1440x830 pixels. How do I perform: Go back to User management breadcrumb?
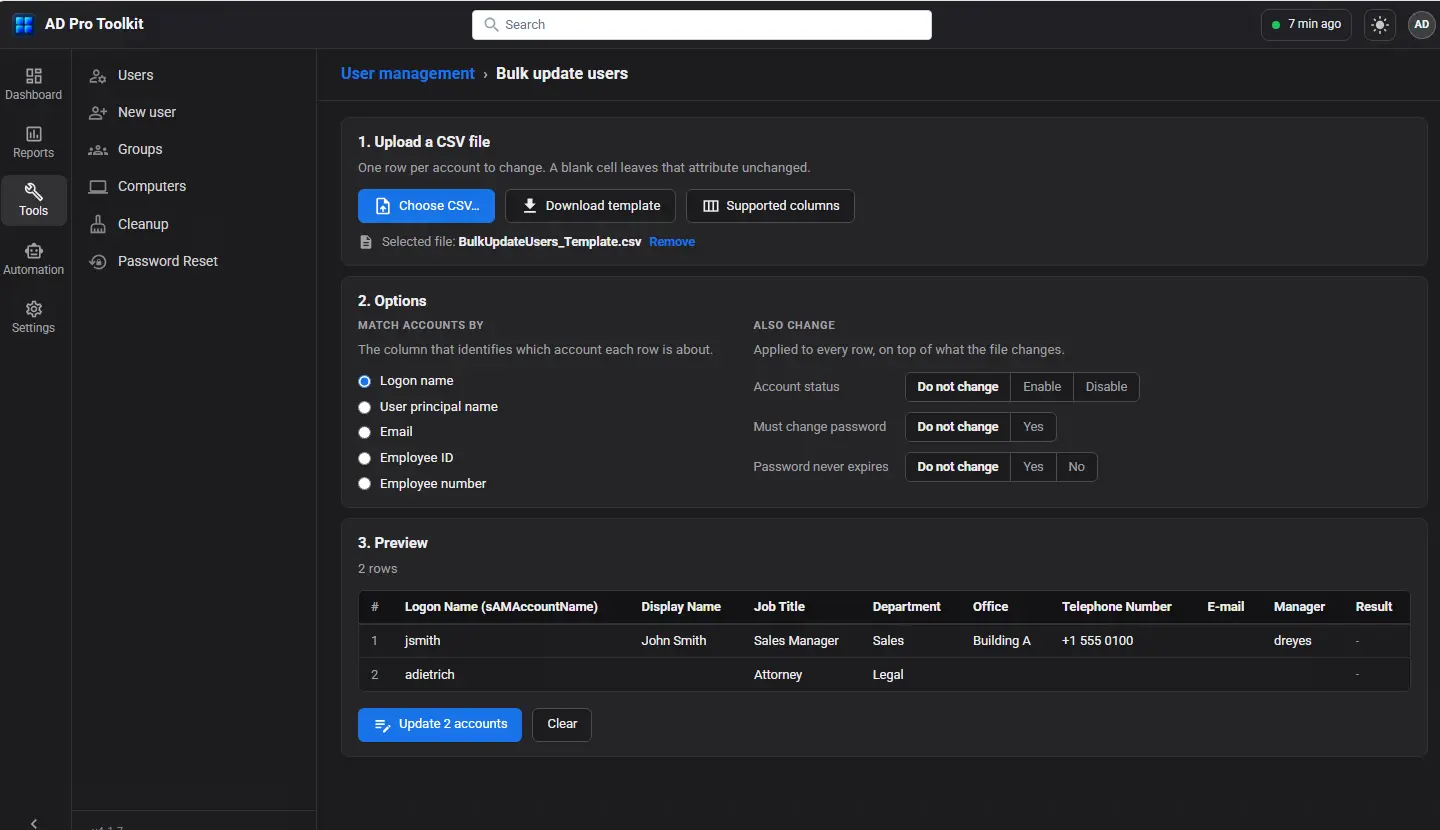click(x=408, y=73)
